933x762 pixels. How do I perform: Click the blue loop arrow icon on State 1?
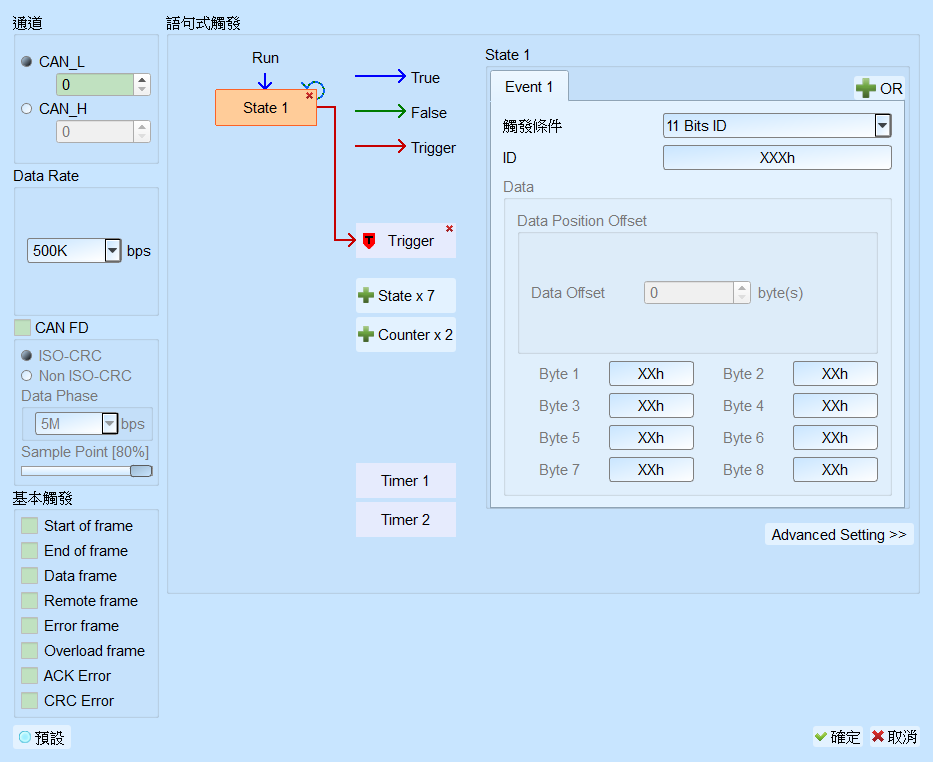(x=315, y=88)
